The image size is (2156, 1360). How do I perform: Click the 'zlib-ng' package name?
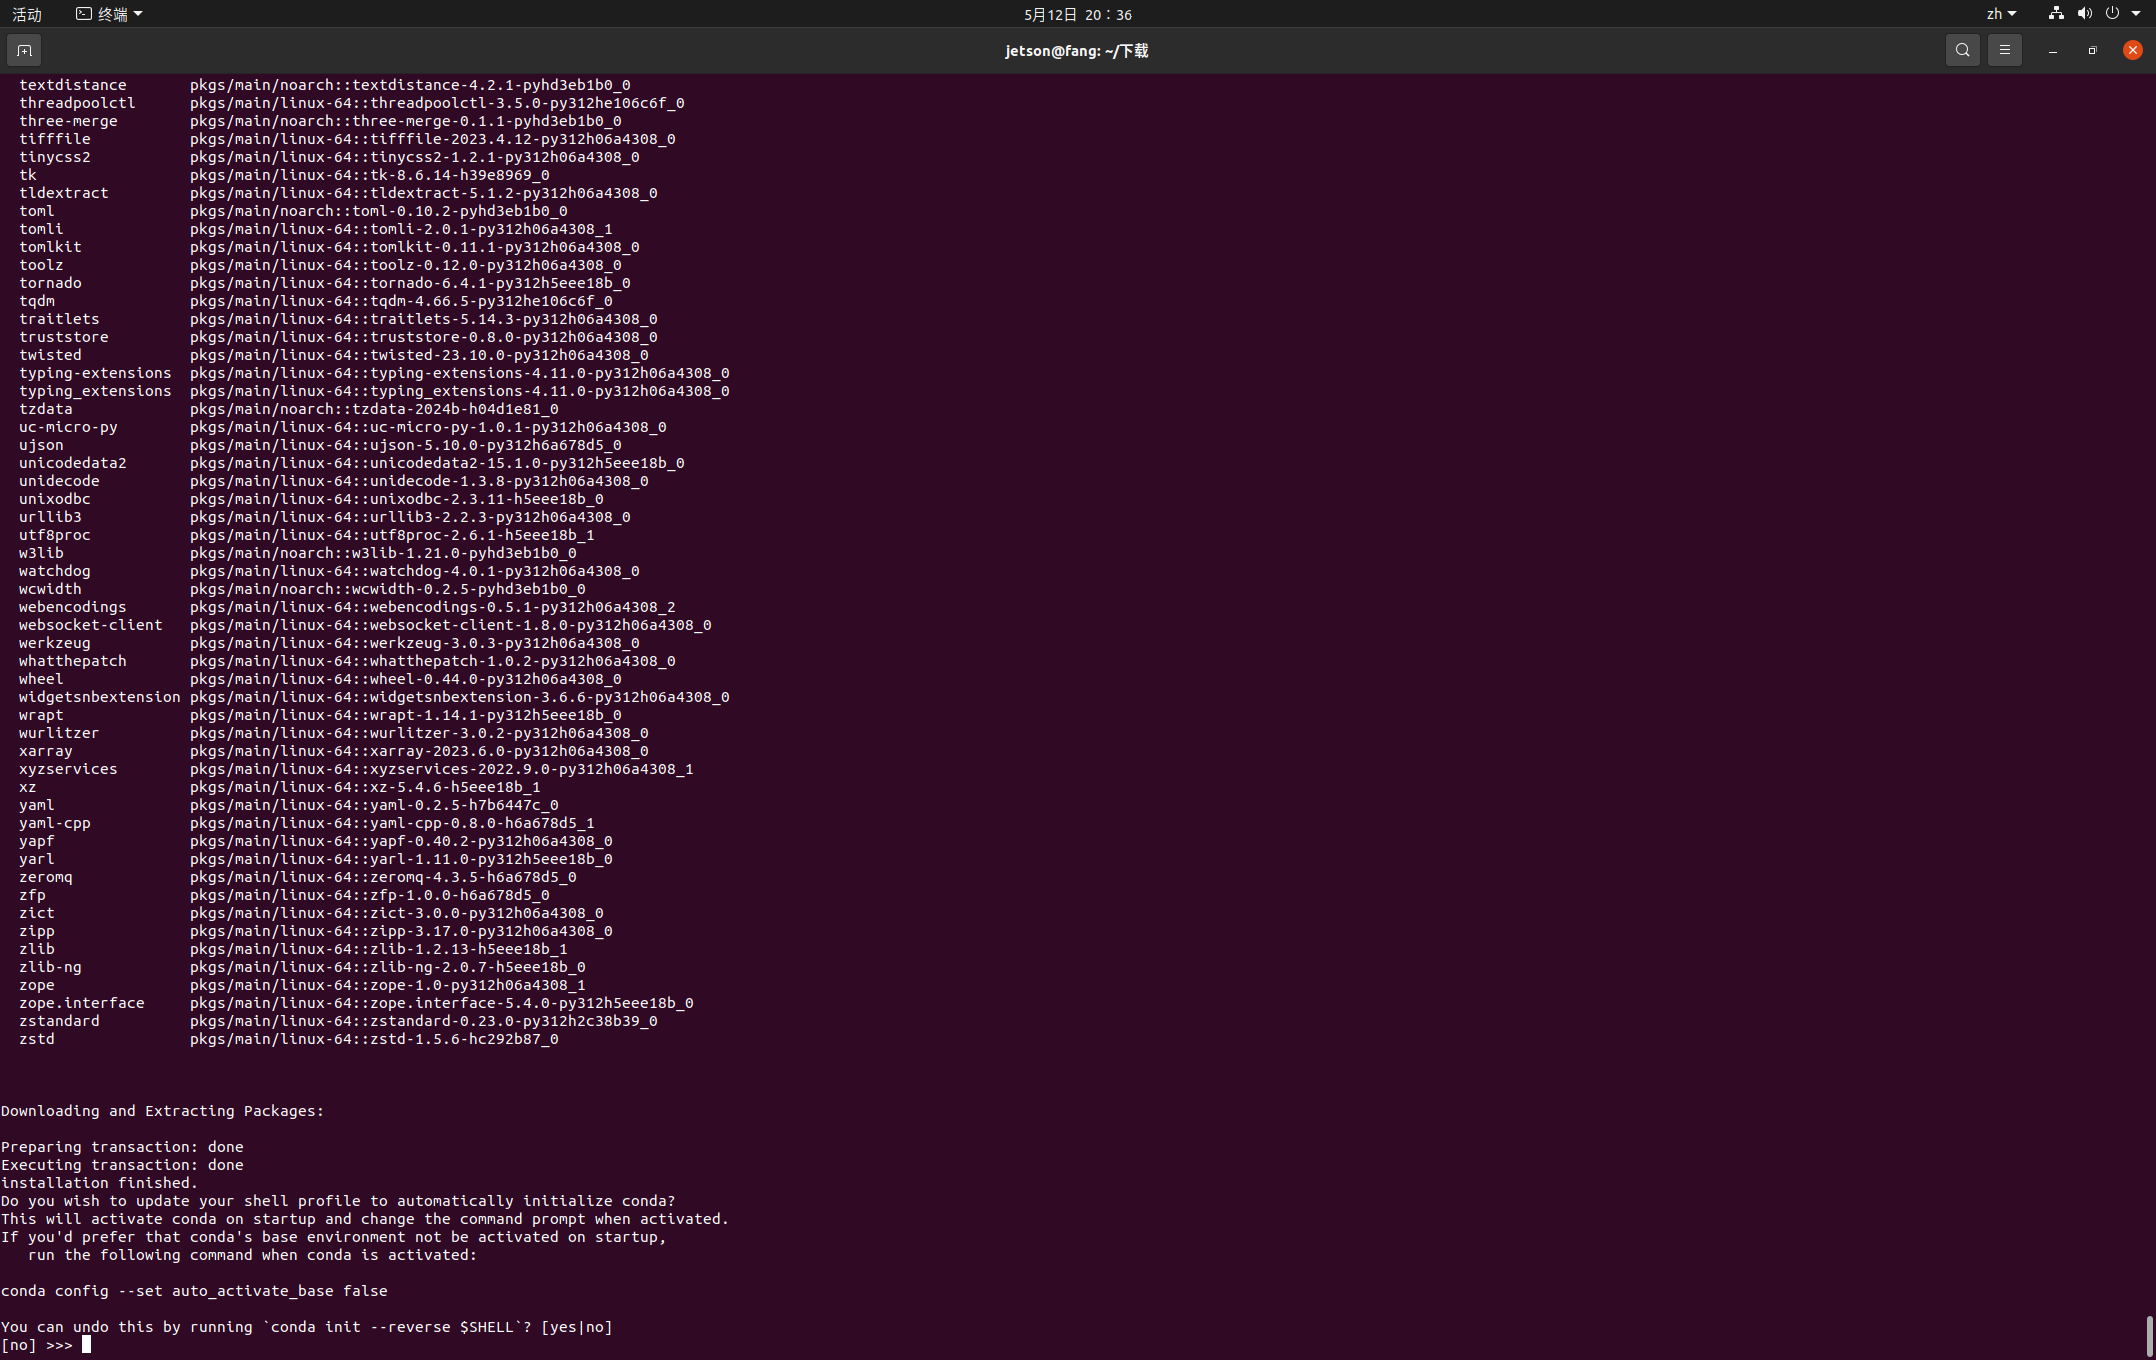click(50, 967)
